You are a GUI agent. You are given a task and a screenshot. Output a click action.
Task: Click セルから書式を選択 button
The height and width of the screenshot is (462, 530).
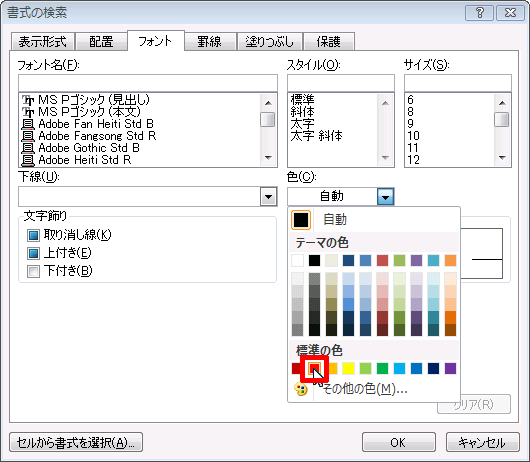point(76,442)
